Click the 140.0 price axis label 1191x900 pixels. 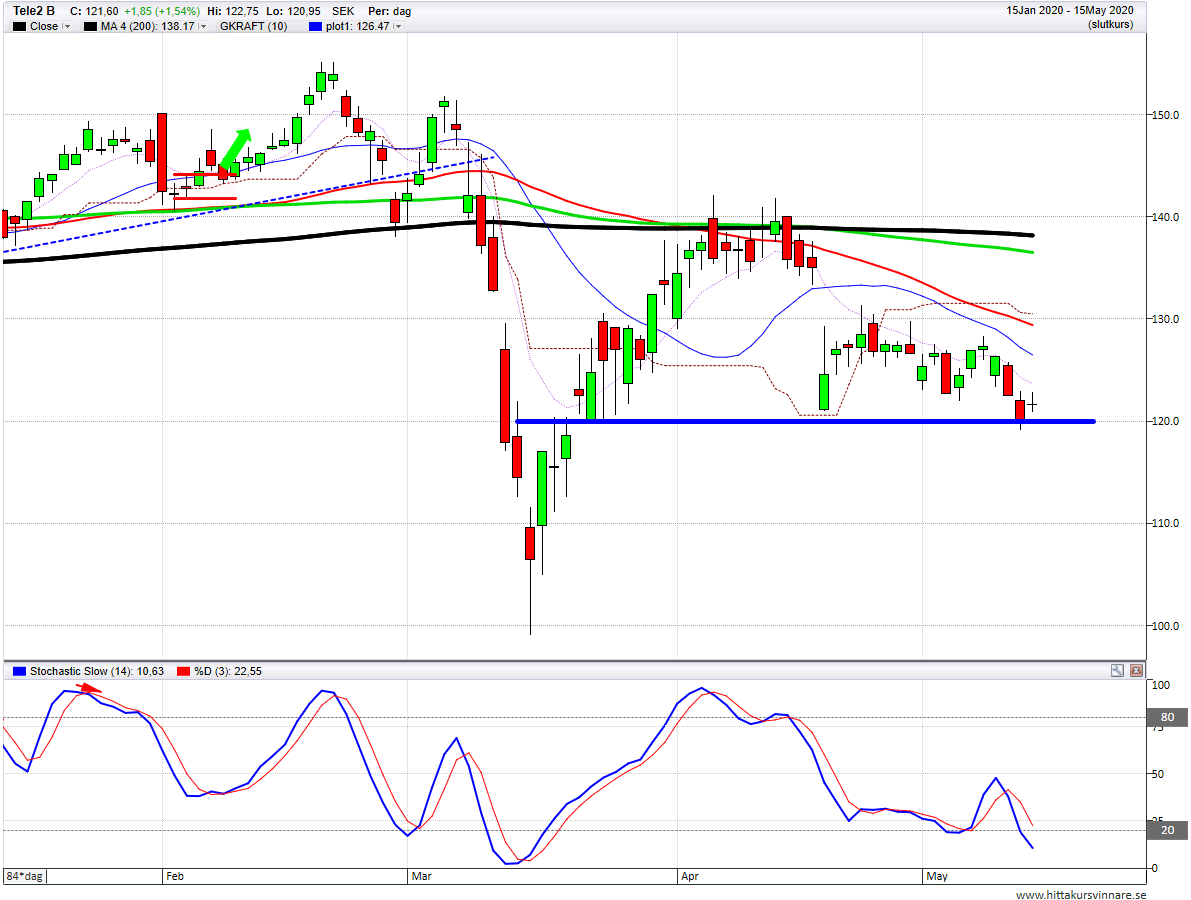(1165, 217)
